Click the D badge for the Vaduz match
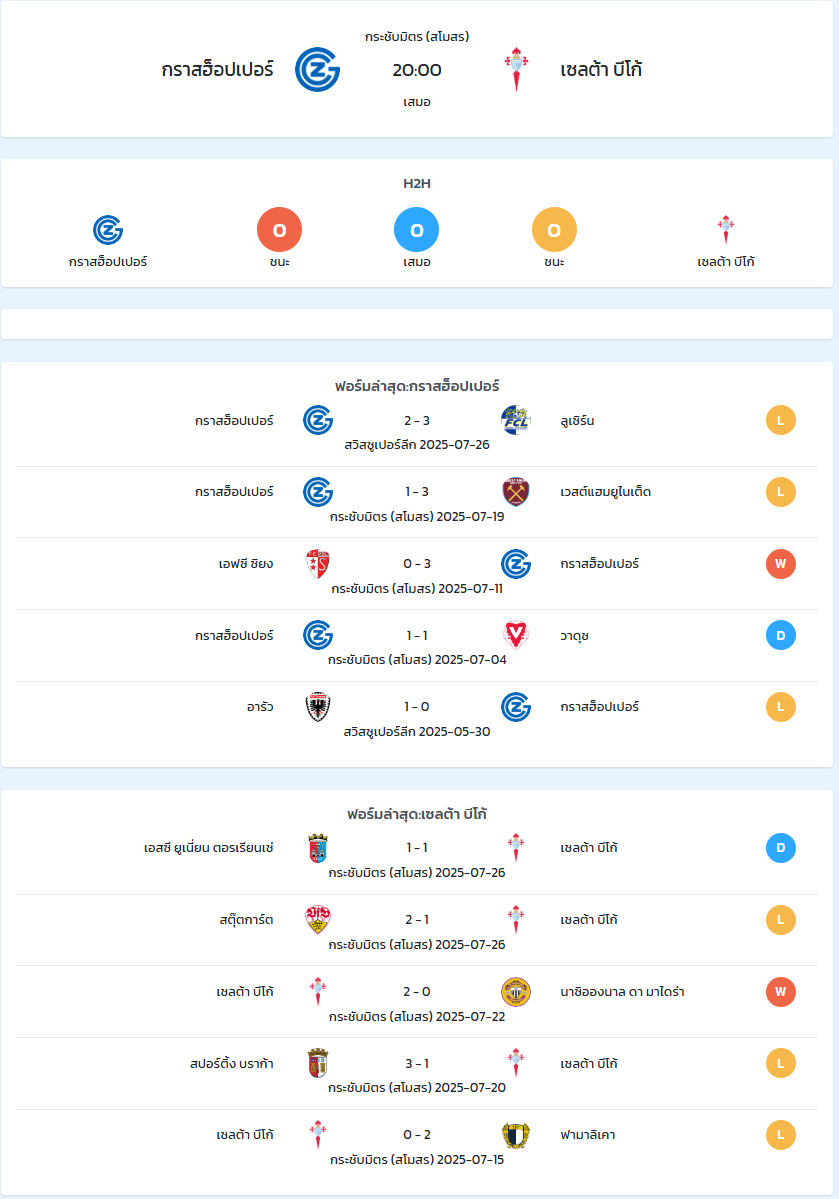Screen dimensions: 839x1199 point(781,635)
